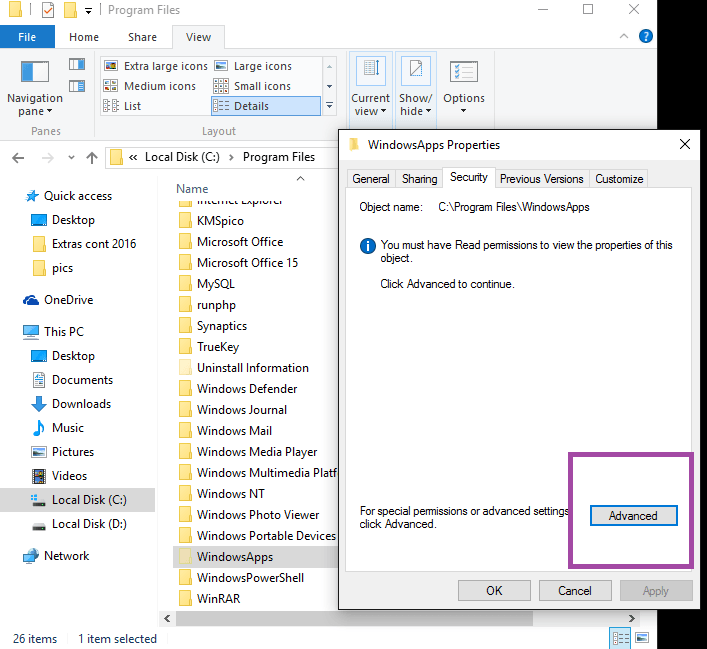Click the horizontal scrollbar left arrow

pos(167,618)
